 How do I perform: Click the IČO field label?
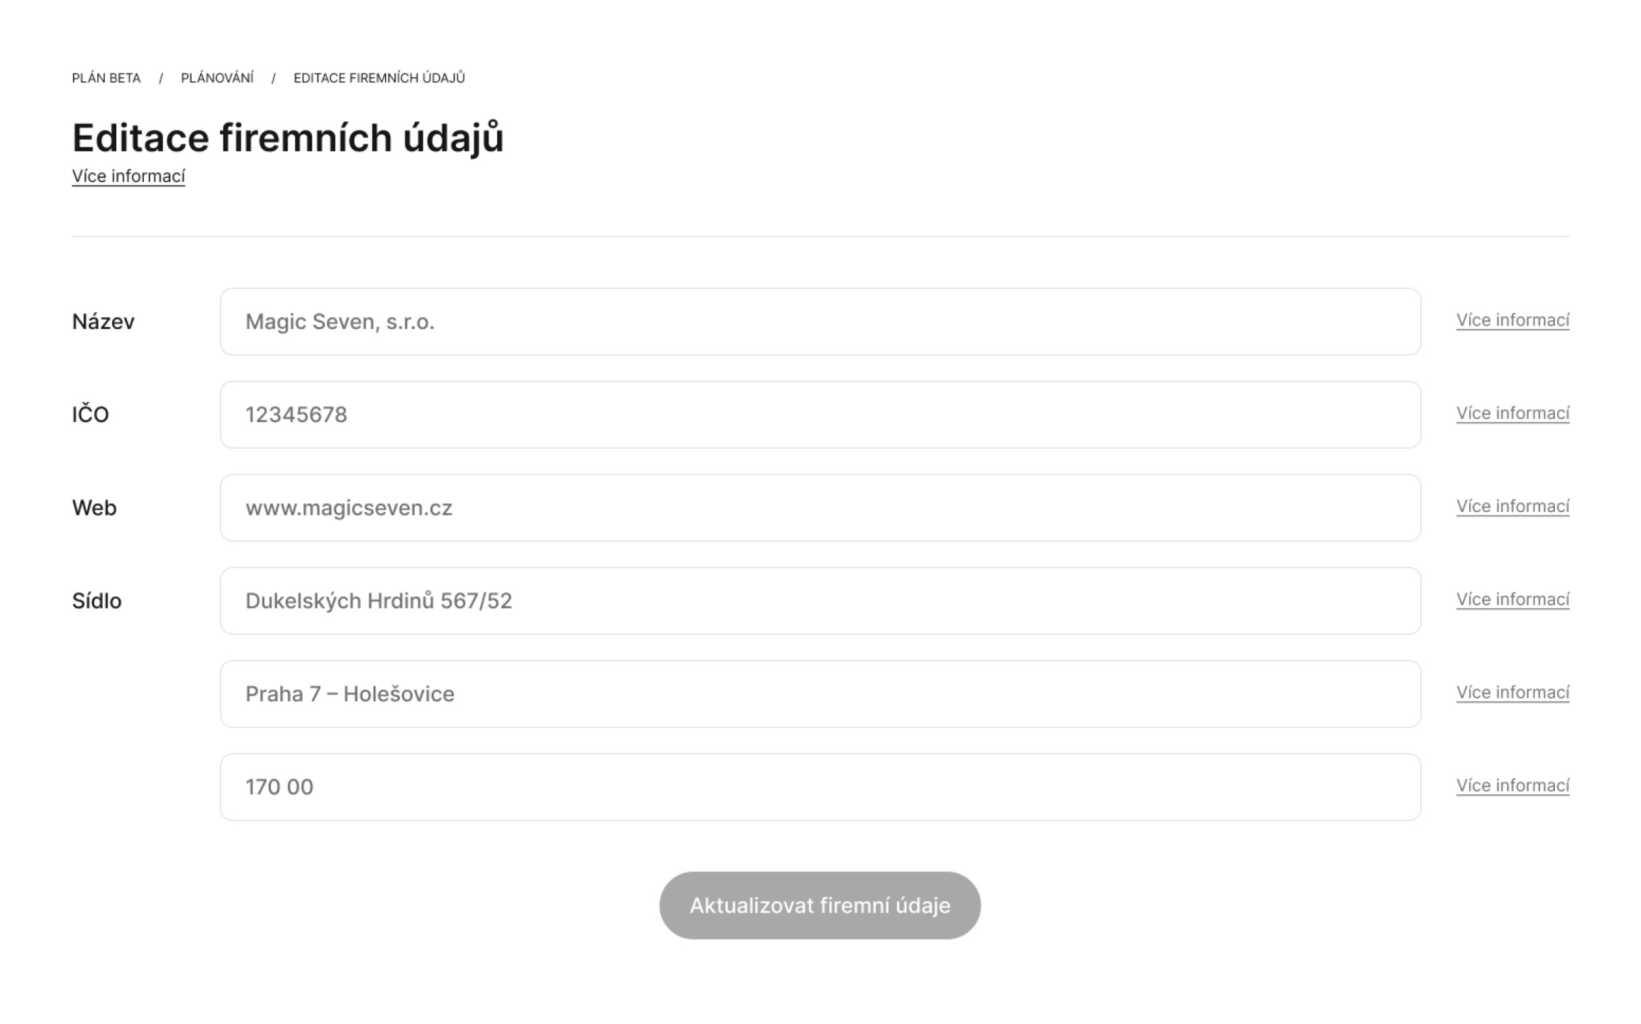click(x=90, y=415)
